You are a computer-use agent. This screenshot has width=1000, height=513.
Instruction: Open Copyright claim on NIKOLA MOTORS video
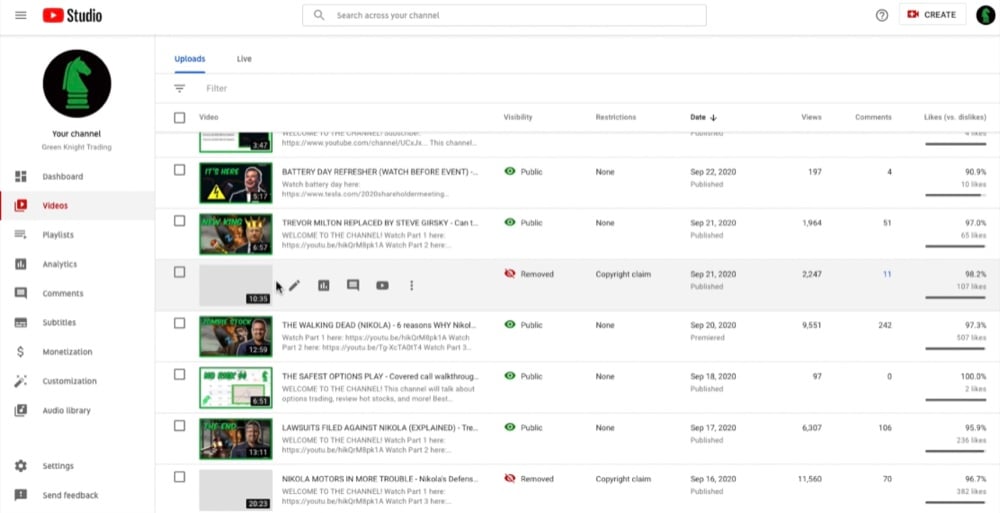click(623, 479)
